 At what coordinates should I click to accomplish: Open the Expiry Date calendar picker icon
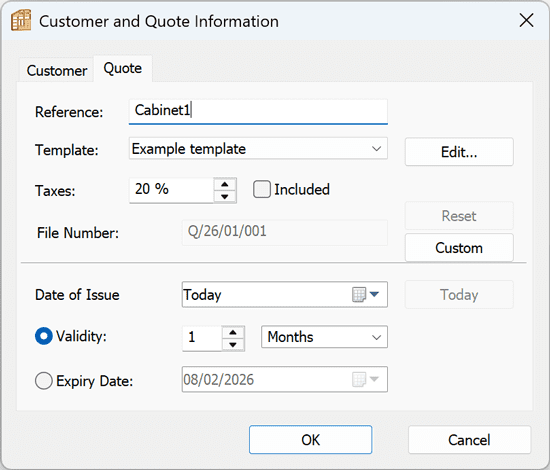tap(365, 379)
